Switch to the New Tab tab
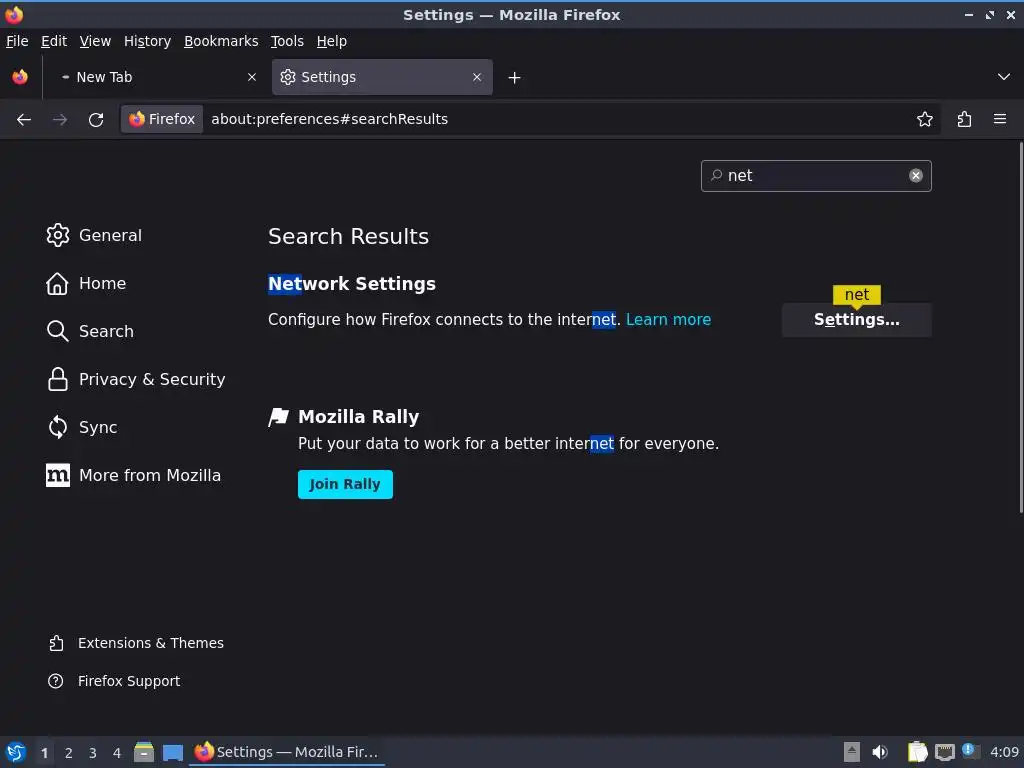Image resolution: width=1024 pixels, height=768 pixels. (157, 77)
